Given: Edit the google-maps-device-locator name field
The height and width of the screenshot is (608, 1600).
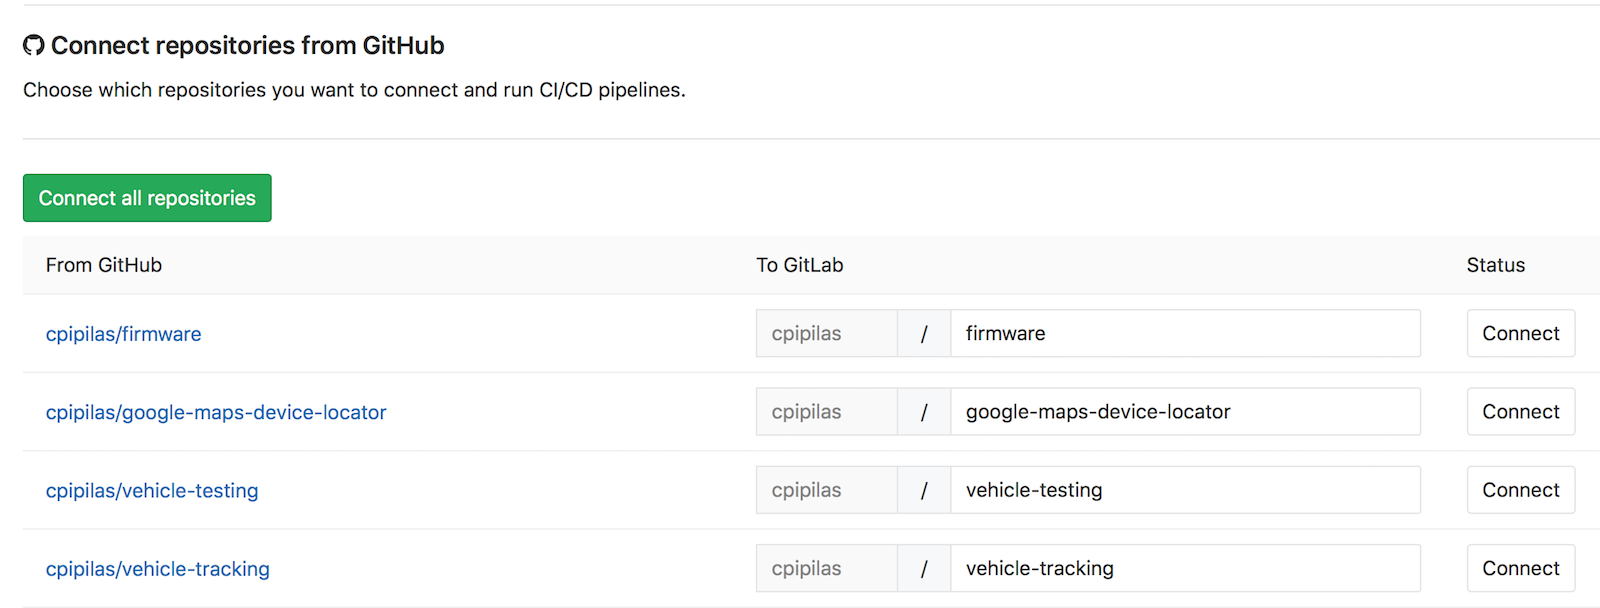Looking at the screenshot, I should [x=1185, y=412].
